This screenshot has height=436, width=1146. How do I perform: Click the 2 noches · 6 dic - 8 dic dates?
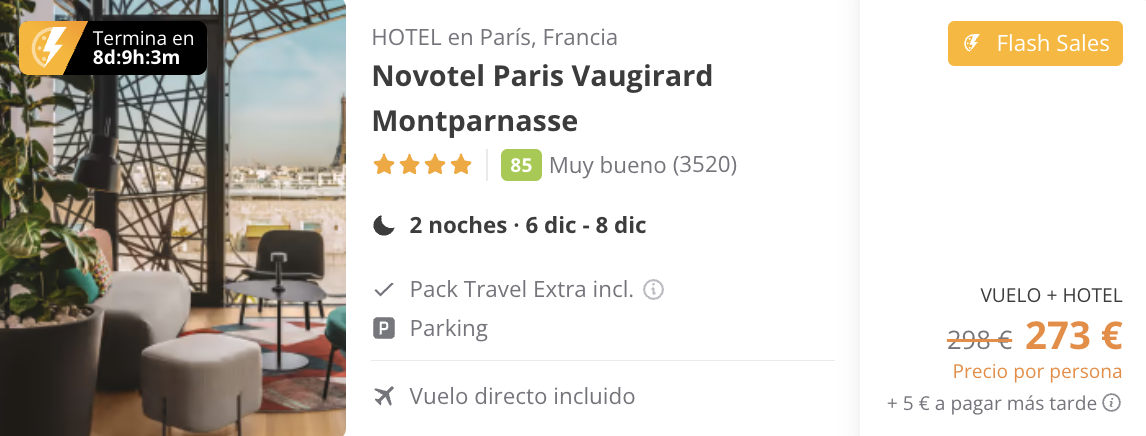click(527, 226)
